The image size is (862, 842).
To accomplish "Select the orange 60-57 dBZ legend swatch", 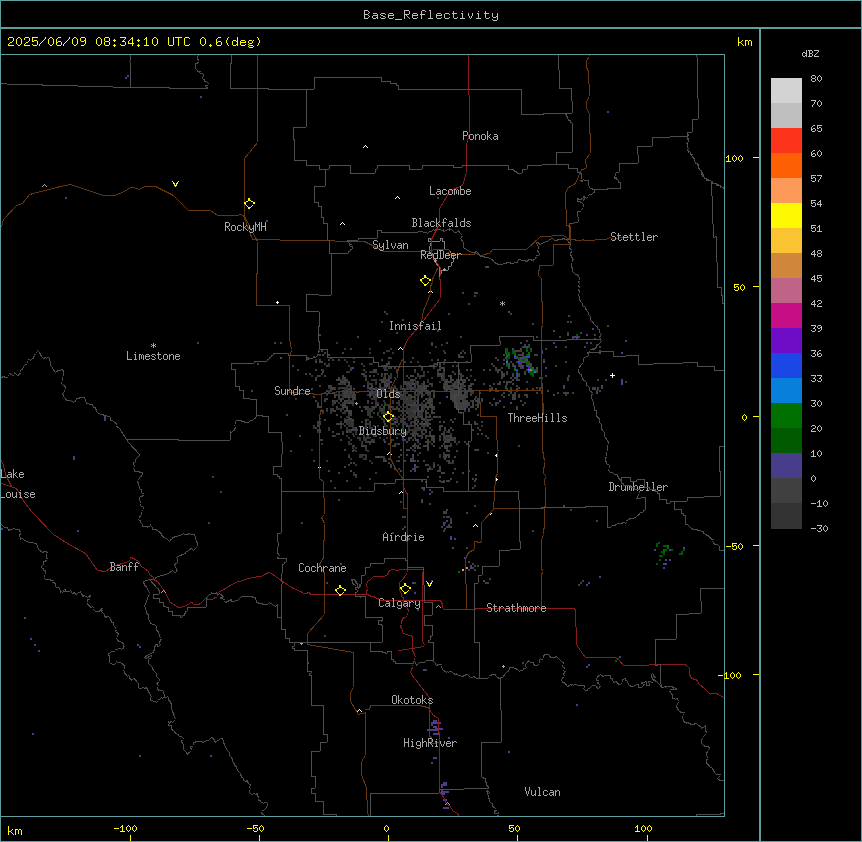I will pos(786,165).
